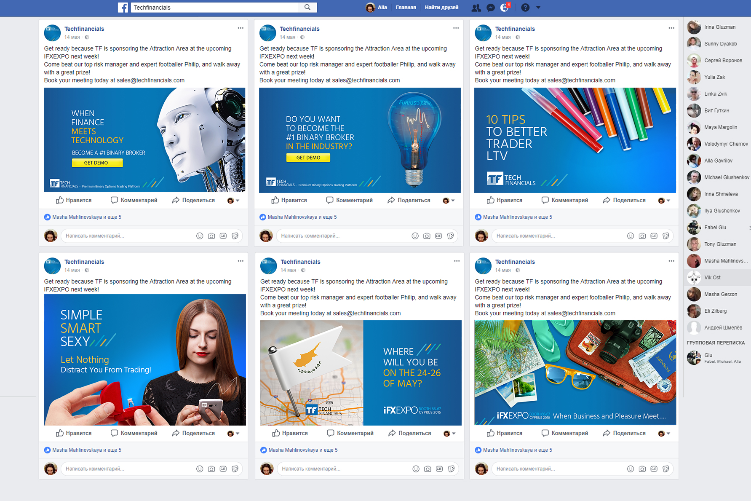Open chat with Yulia Zak
This screenshot has height=501, width=751.
pos(717,77)
